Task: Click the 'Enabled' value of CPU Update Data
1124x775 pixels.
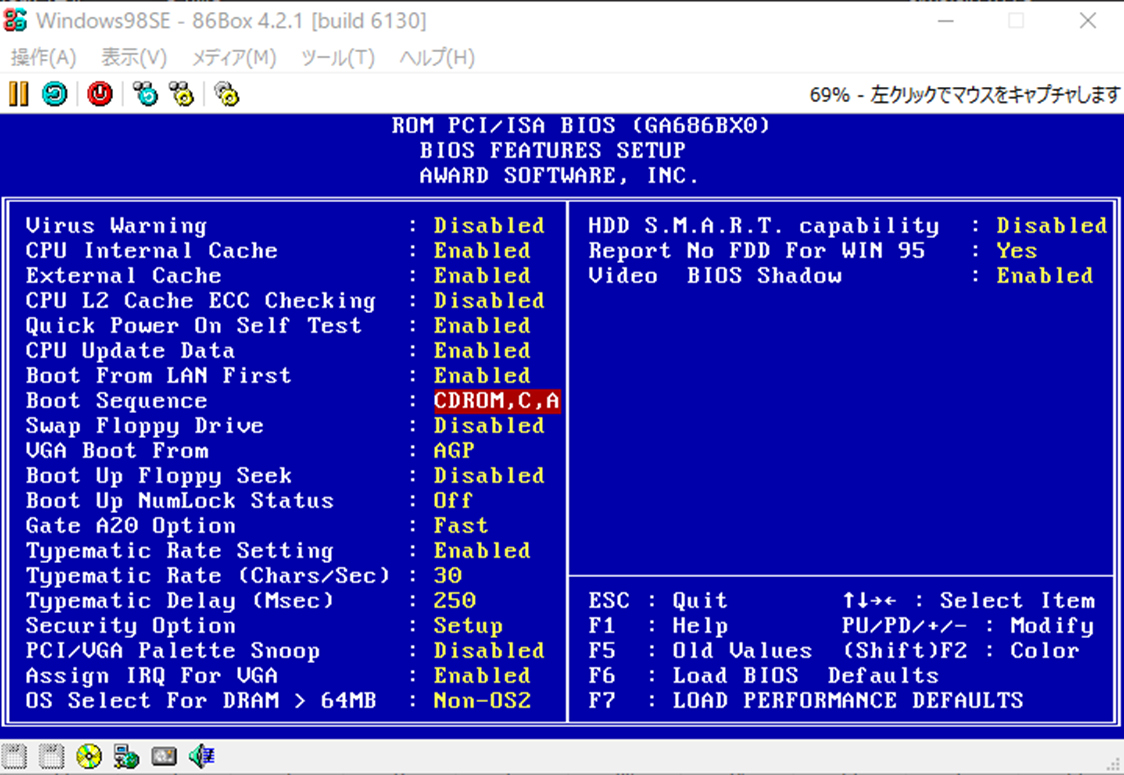Action: point(482,351)
